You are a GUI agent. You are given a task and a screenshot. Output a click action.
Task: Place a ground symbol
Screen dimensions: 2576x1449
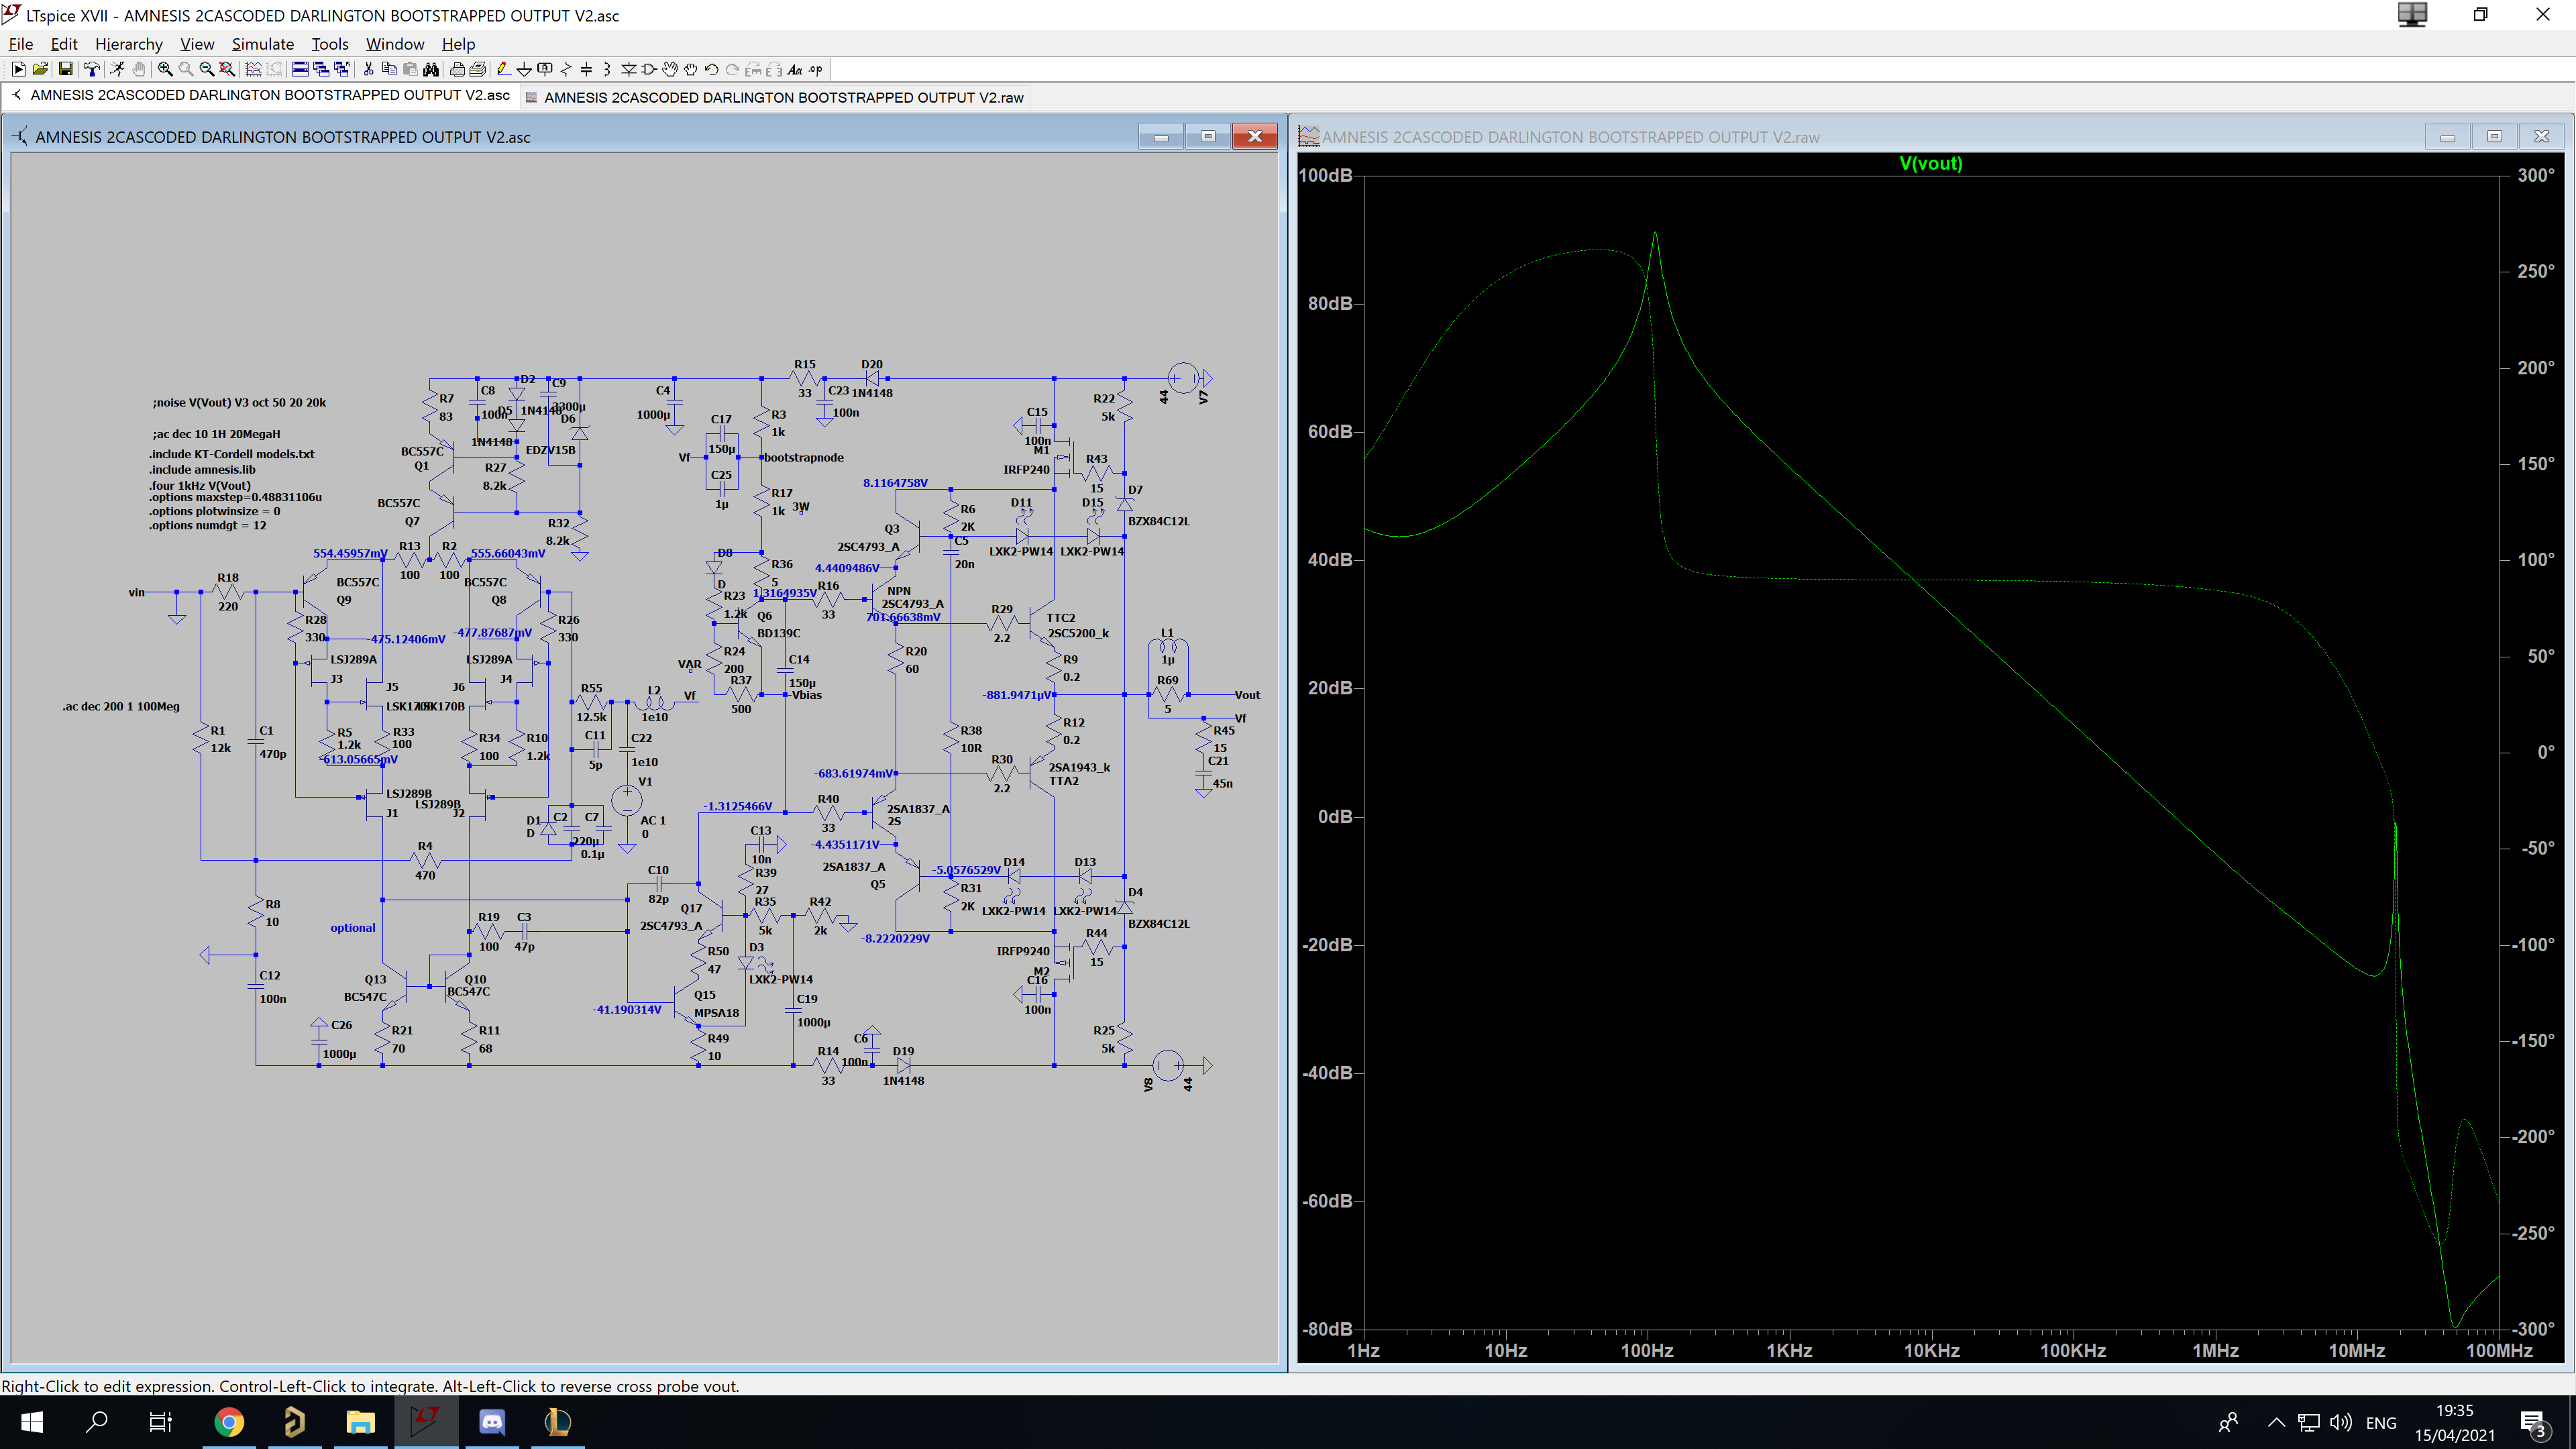[524, 69]
